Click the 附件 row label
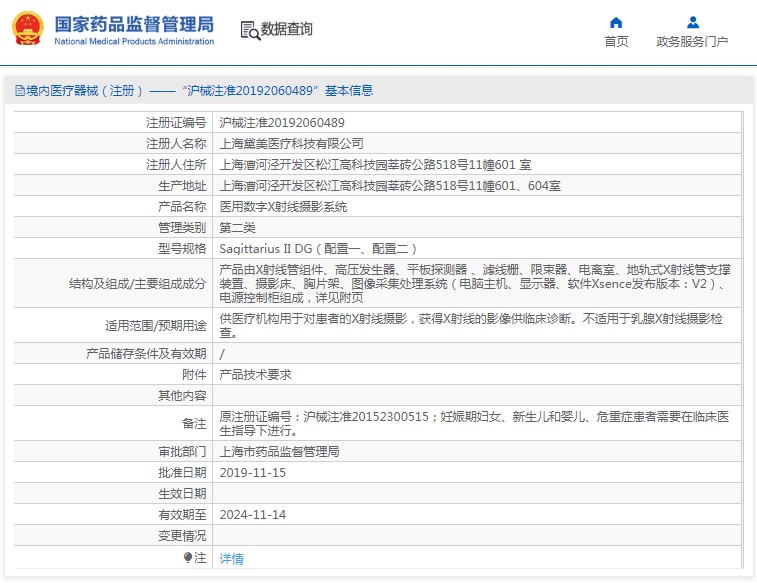This screenshot has height=583, width=757. coord(195,375)
